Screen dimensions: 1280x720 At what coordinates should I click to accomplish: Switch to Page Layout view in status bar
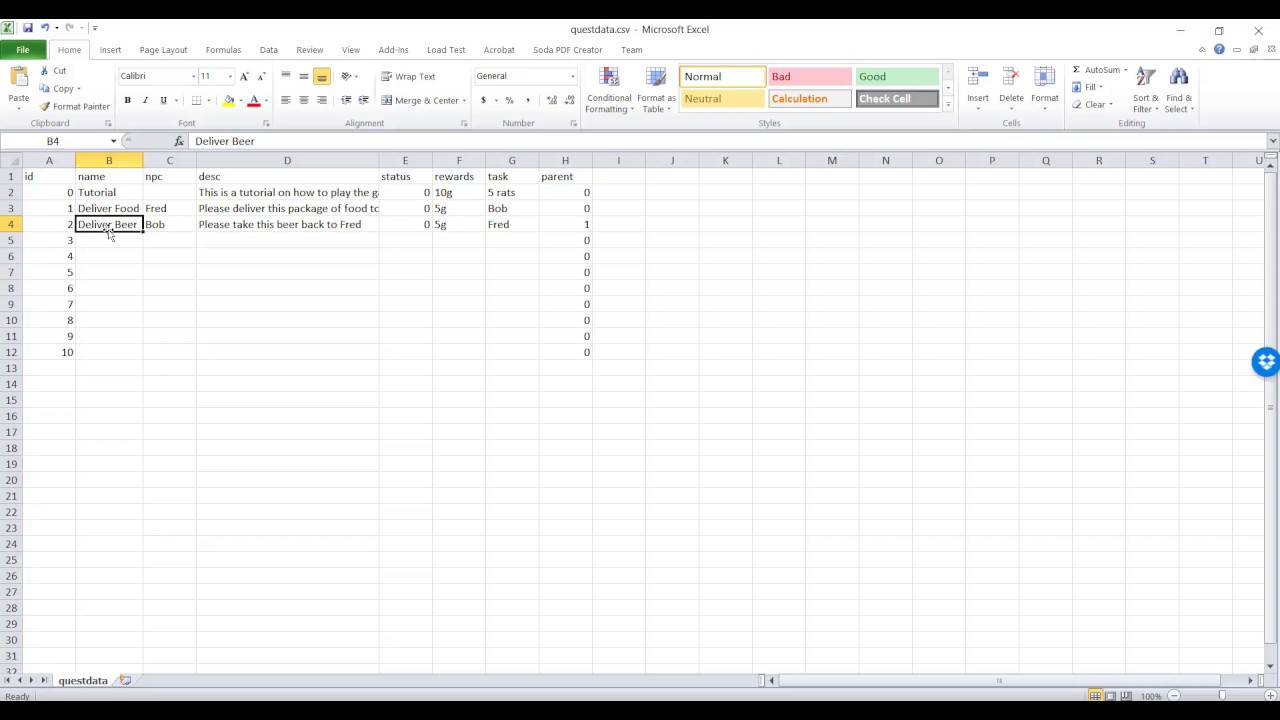(1110, 696)
